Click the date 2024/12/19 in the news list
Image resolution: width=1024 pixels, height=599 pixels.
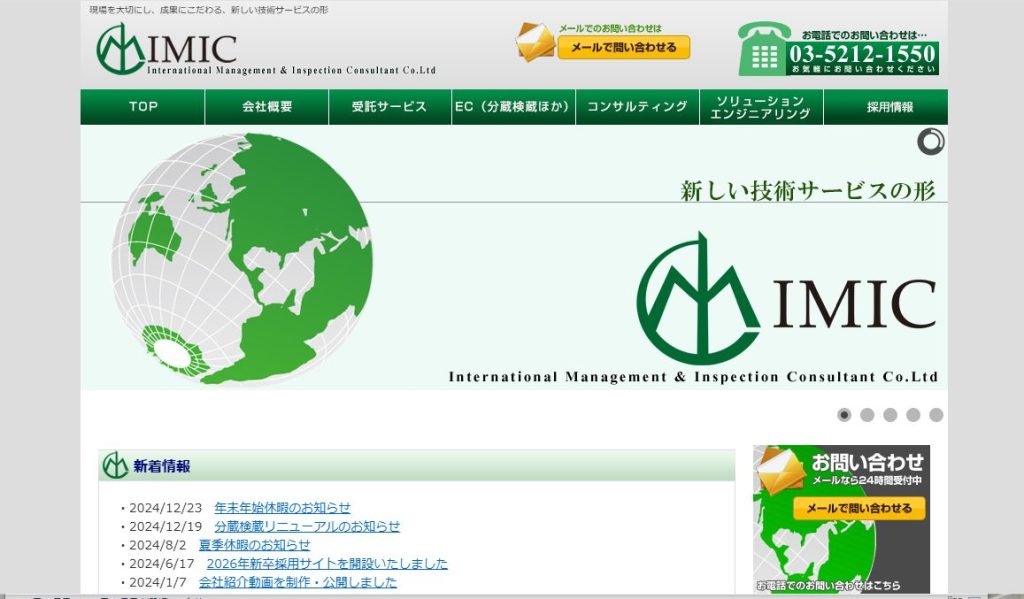point(166,526)
